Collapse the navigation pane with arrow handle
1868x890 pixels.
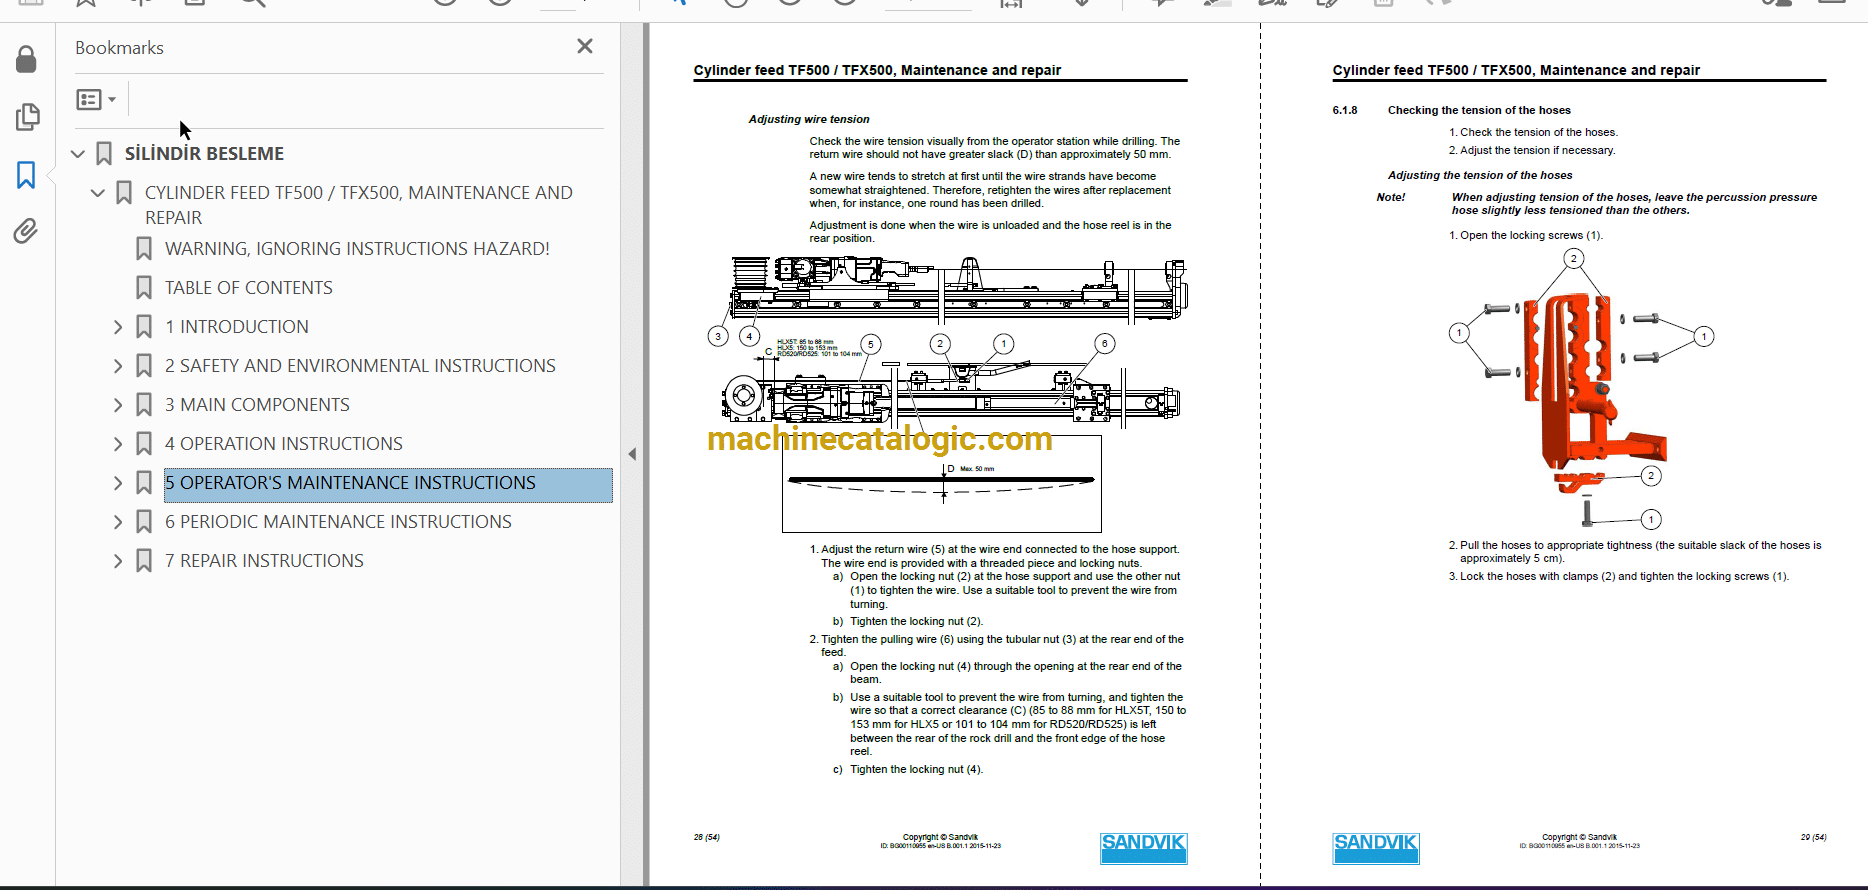coord(632,454)
